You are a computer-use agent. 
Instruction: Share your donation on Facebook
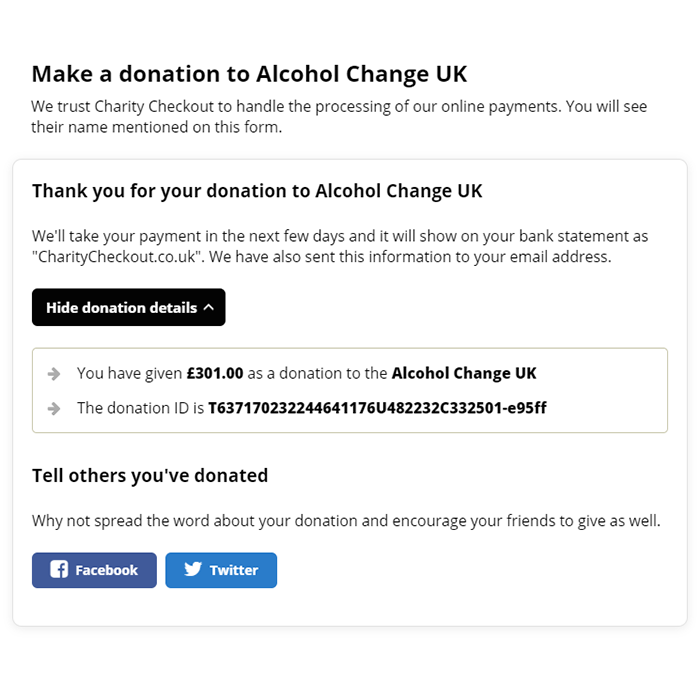coord(94,570)
